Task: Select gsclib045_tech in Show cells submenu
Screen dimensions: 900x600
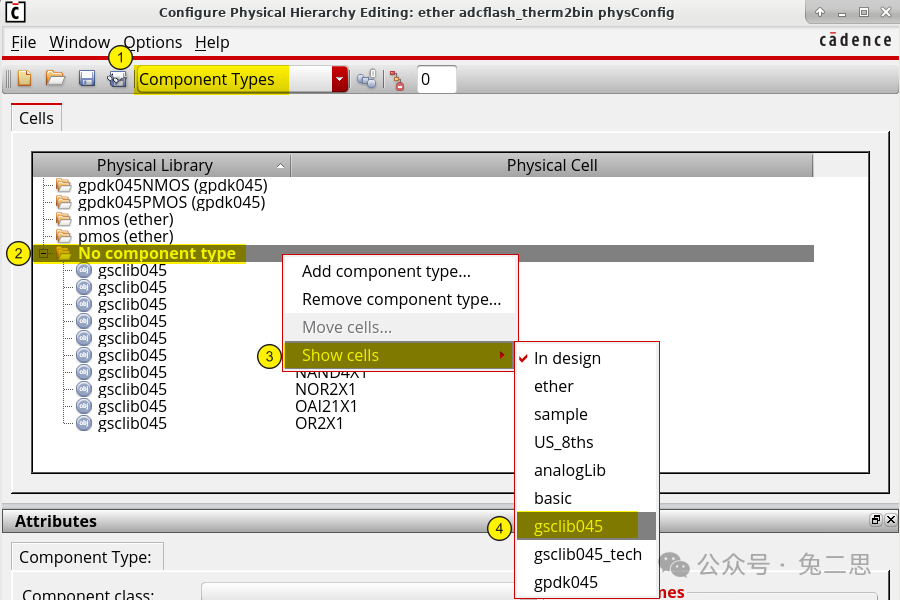Action: (586, 555)
